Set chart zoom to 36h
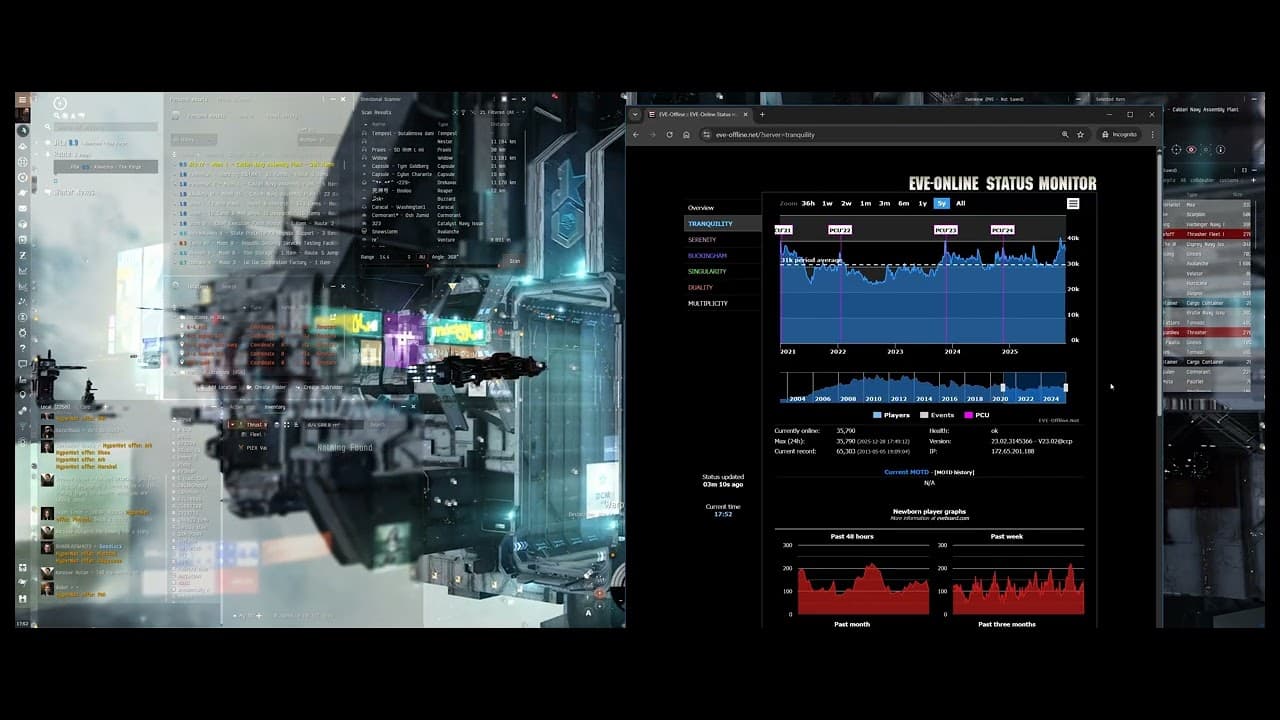The height and width of the screenshot is (720, 1280). 808,203
